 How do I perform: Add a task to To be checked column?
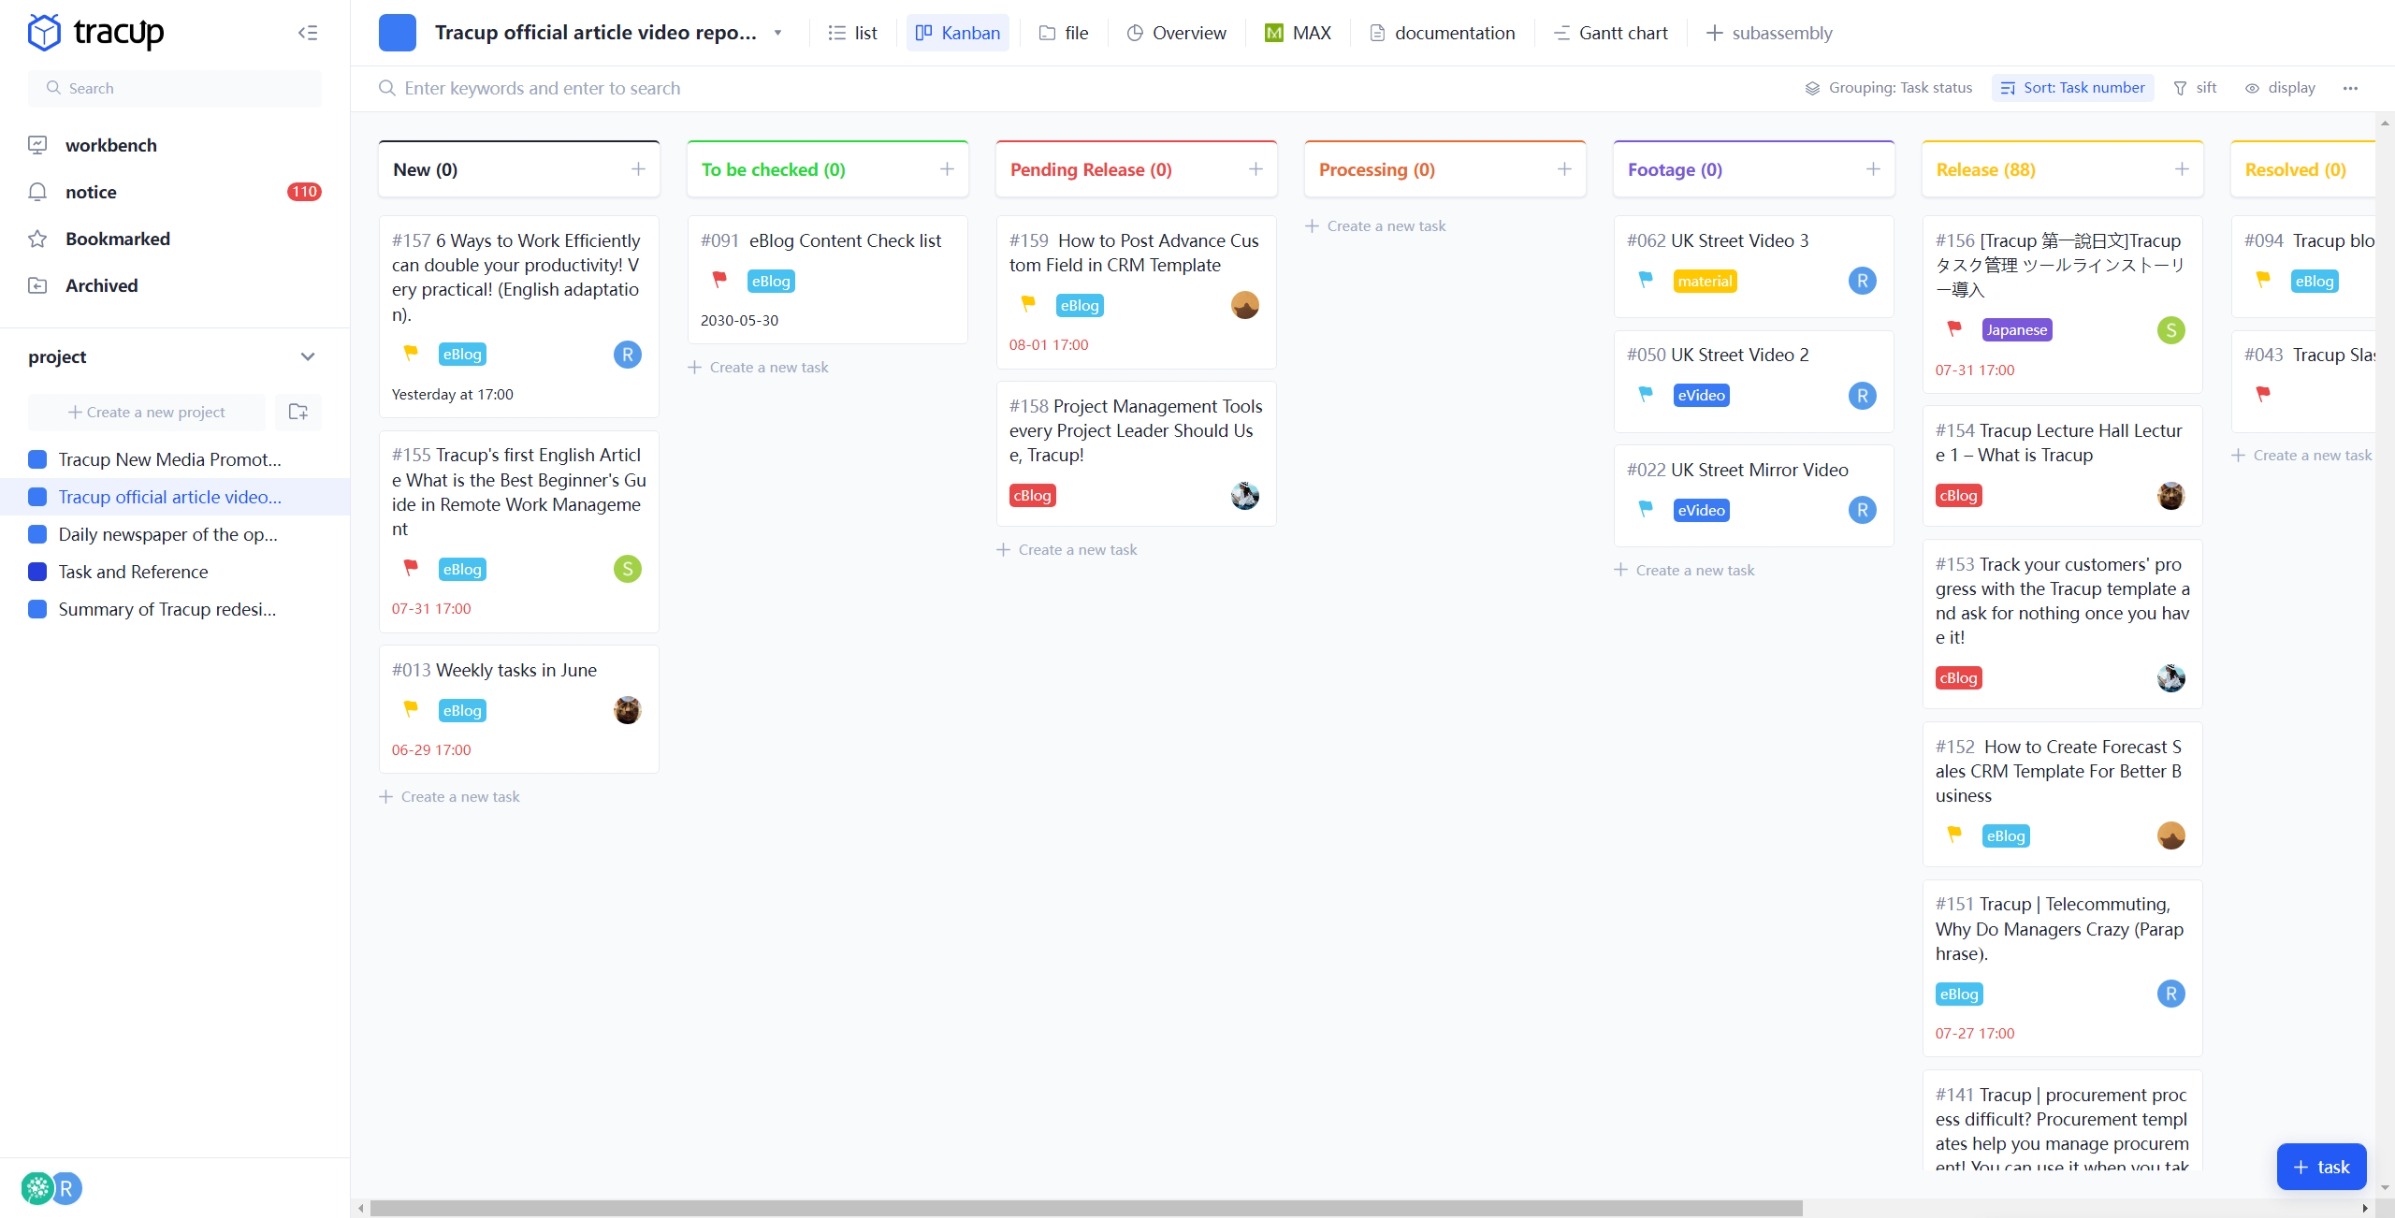(947, 170)
